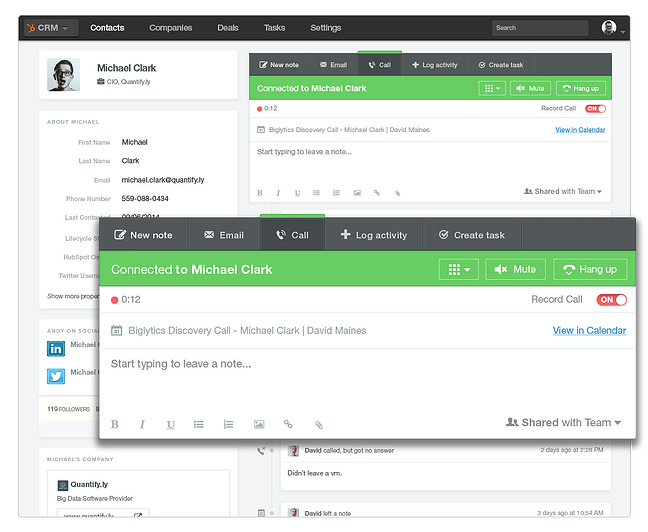Turn off Record Call switch in enlarged panel
This screenshot has width=648, height=532.
pos(611,299)
